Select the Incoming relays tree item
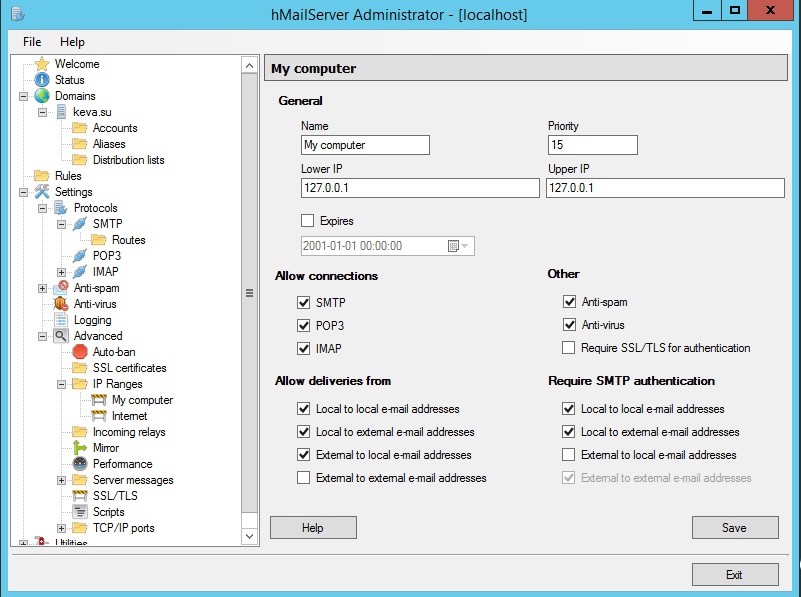This screenshot has height=597, width=801. (x=129, y=432)
